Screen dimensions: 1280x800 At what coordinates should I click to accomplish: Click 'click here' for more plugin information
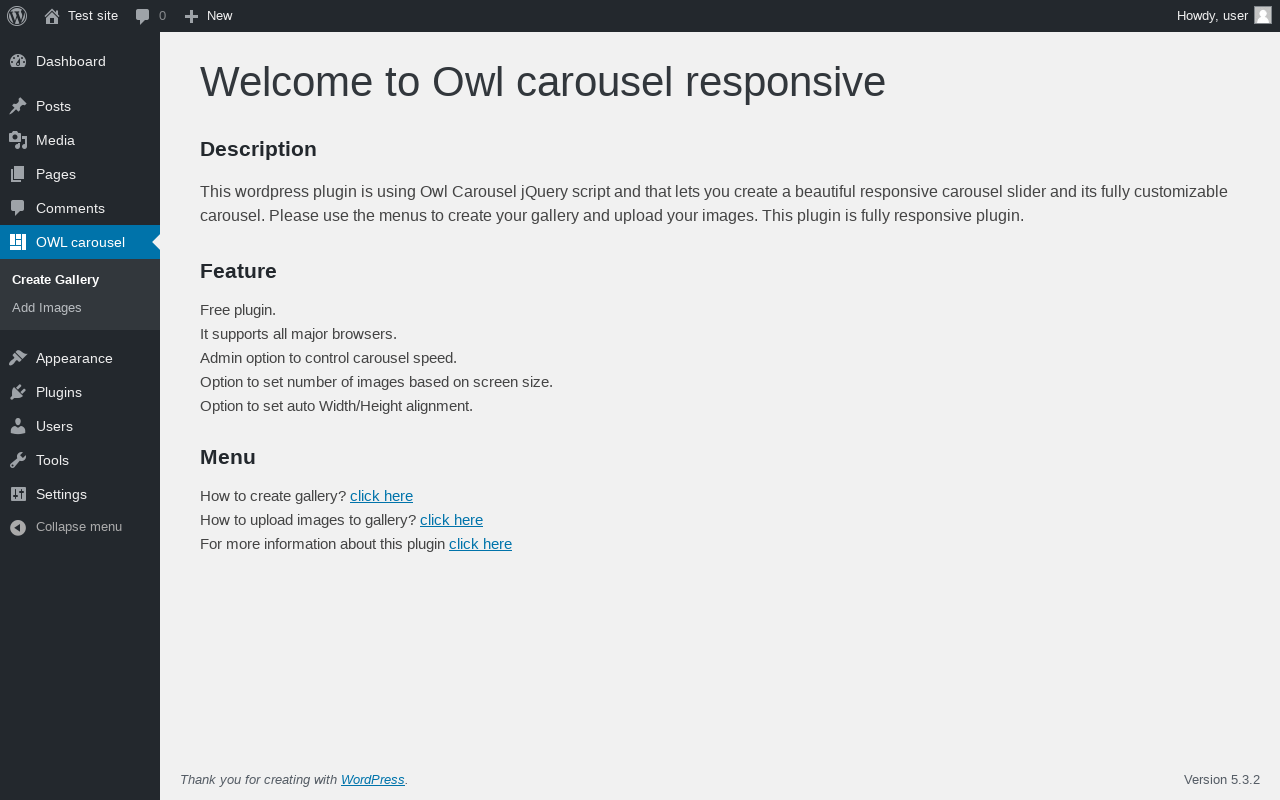[x=480, y=544]
